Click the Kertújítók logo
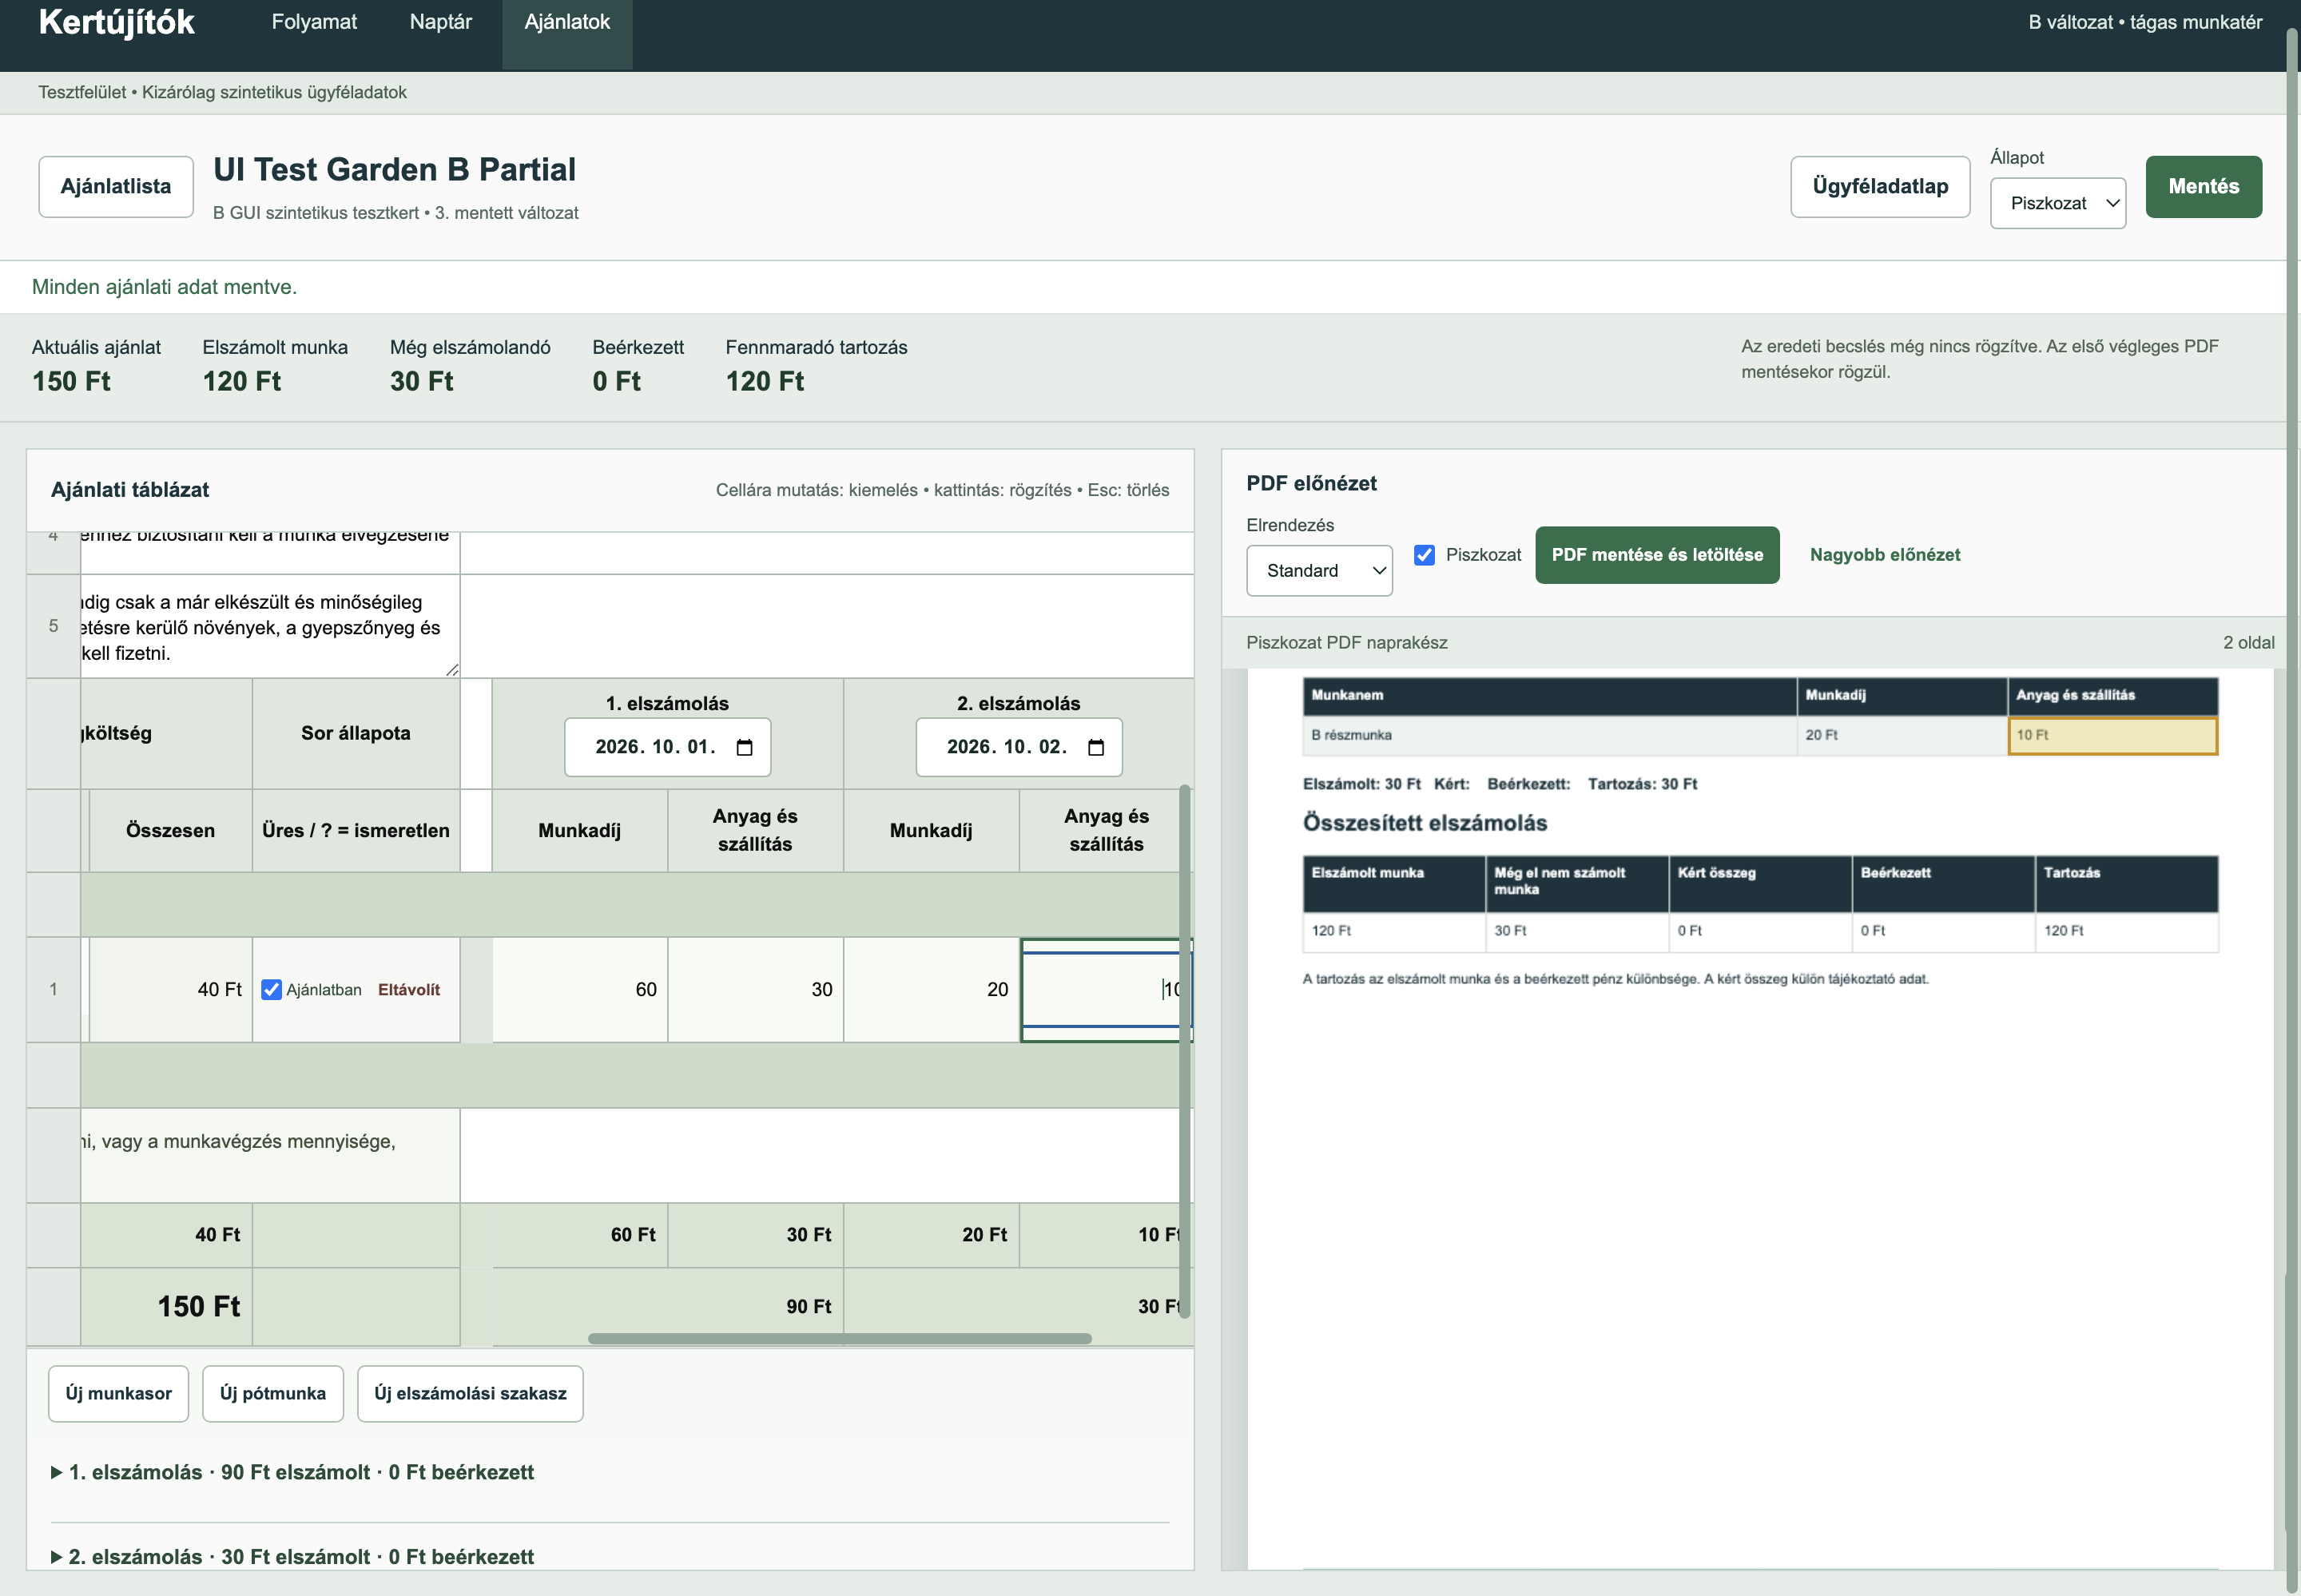Screen dimensions: 2301x1596 pyautogui.click(x=116, y=22)
